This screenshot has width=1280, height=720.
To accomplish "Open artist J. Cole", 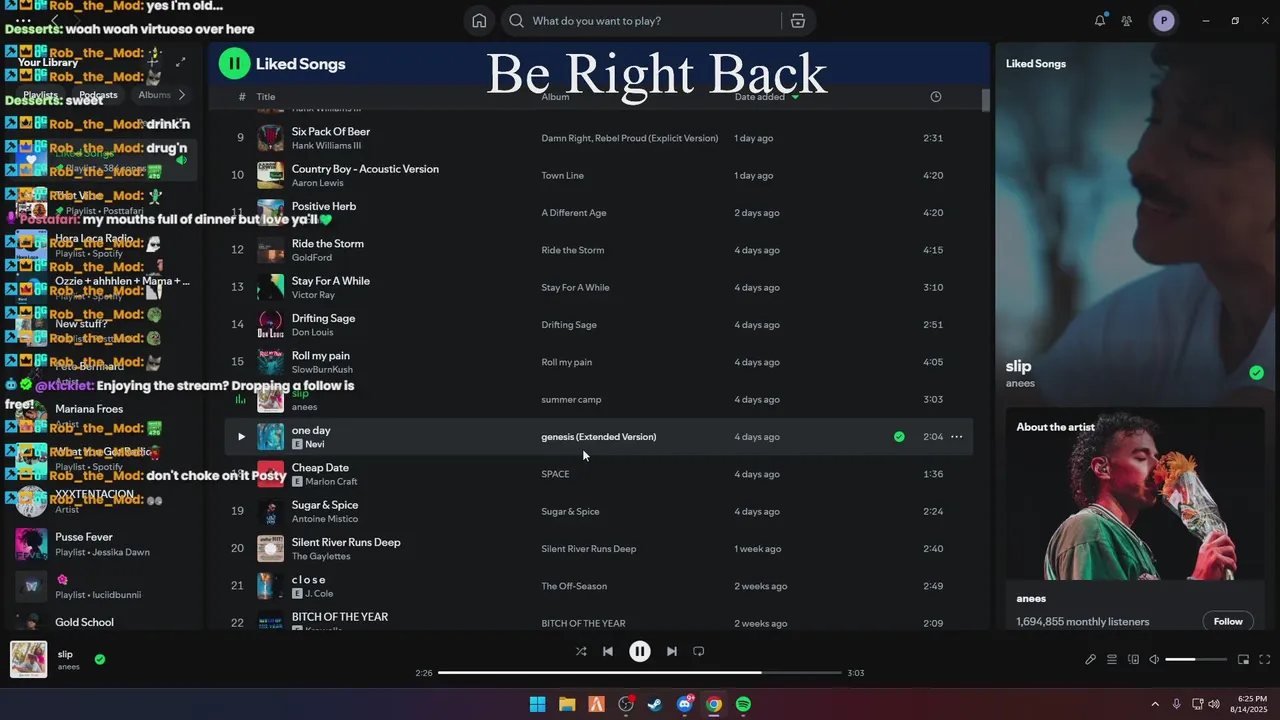I will (322, 594).
